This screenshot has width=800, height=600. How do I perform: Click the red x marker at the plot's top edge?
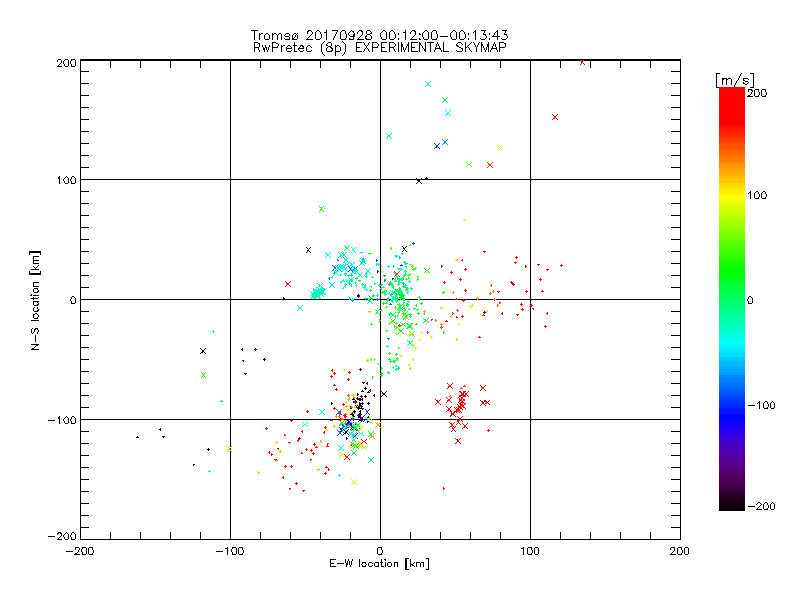pos(582,62)
